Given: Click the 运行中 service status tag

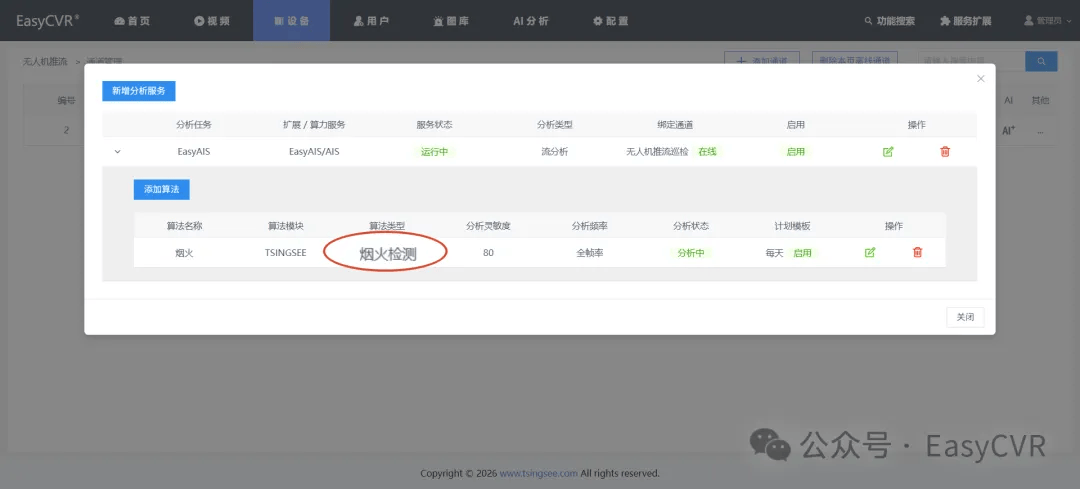Looking at the screenshot, I should [x=435, y=152].
